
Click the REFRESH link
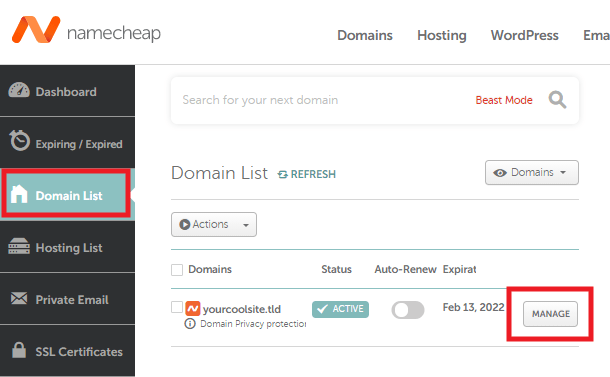click(x=306, y=174)
